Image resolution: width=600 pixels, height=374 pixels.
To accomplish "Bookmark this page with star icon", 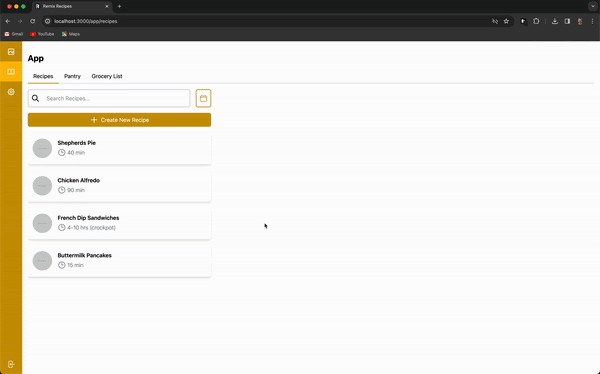I will (506, 21).
